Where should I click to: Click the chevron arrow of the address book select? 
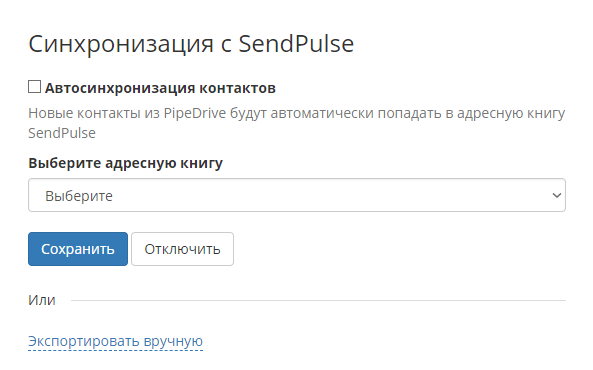(557, 196)
